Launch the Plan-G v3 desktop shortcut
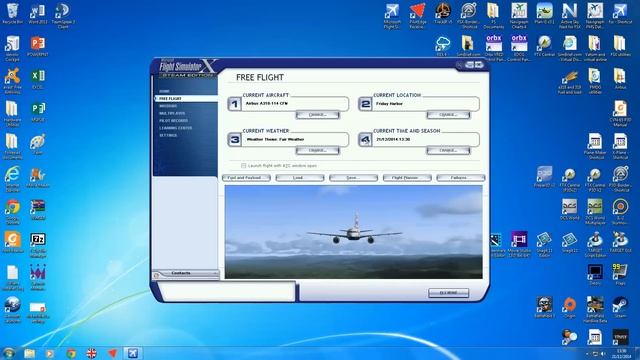 click(544, 11)
